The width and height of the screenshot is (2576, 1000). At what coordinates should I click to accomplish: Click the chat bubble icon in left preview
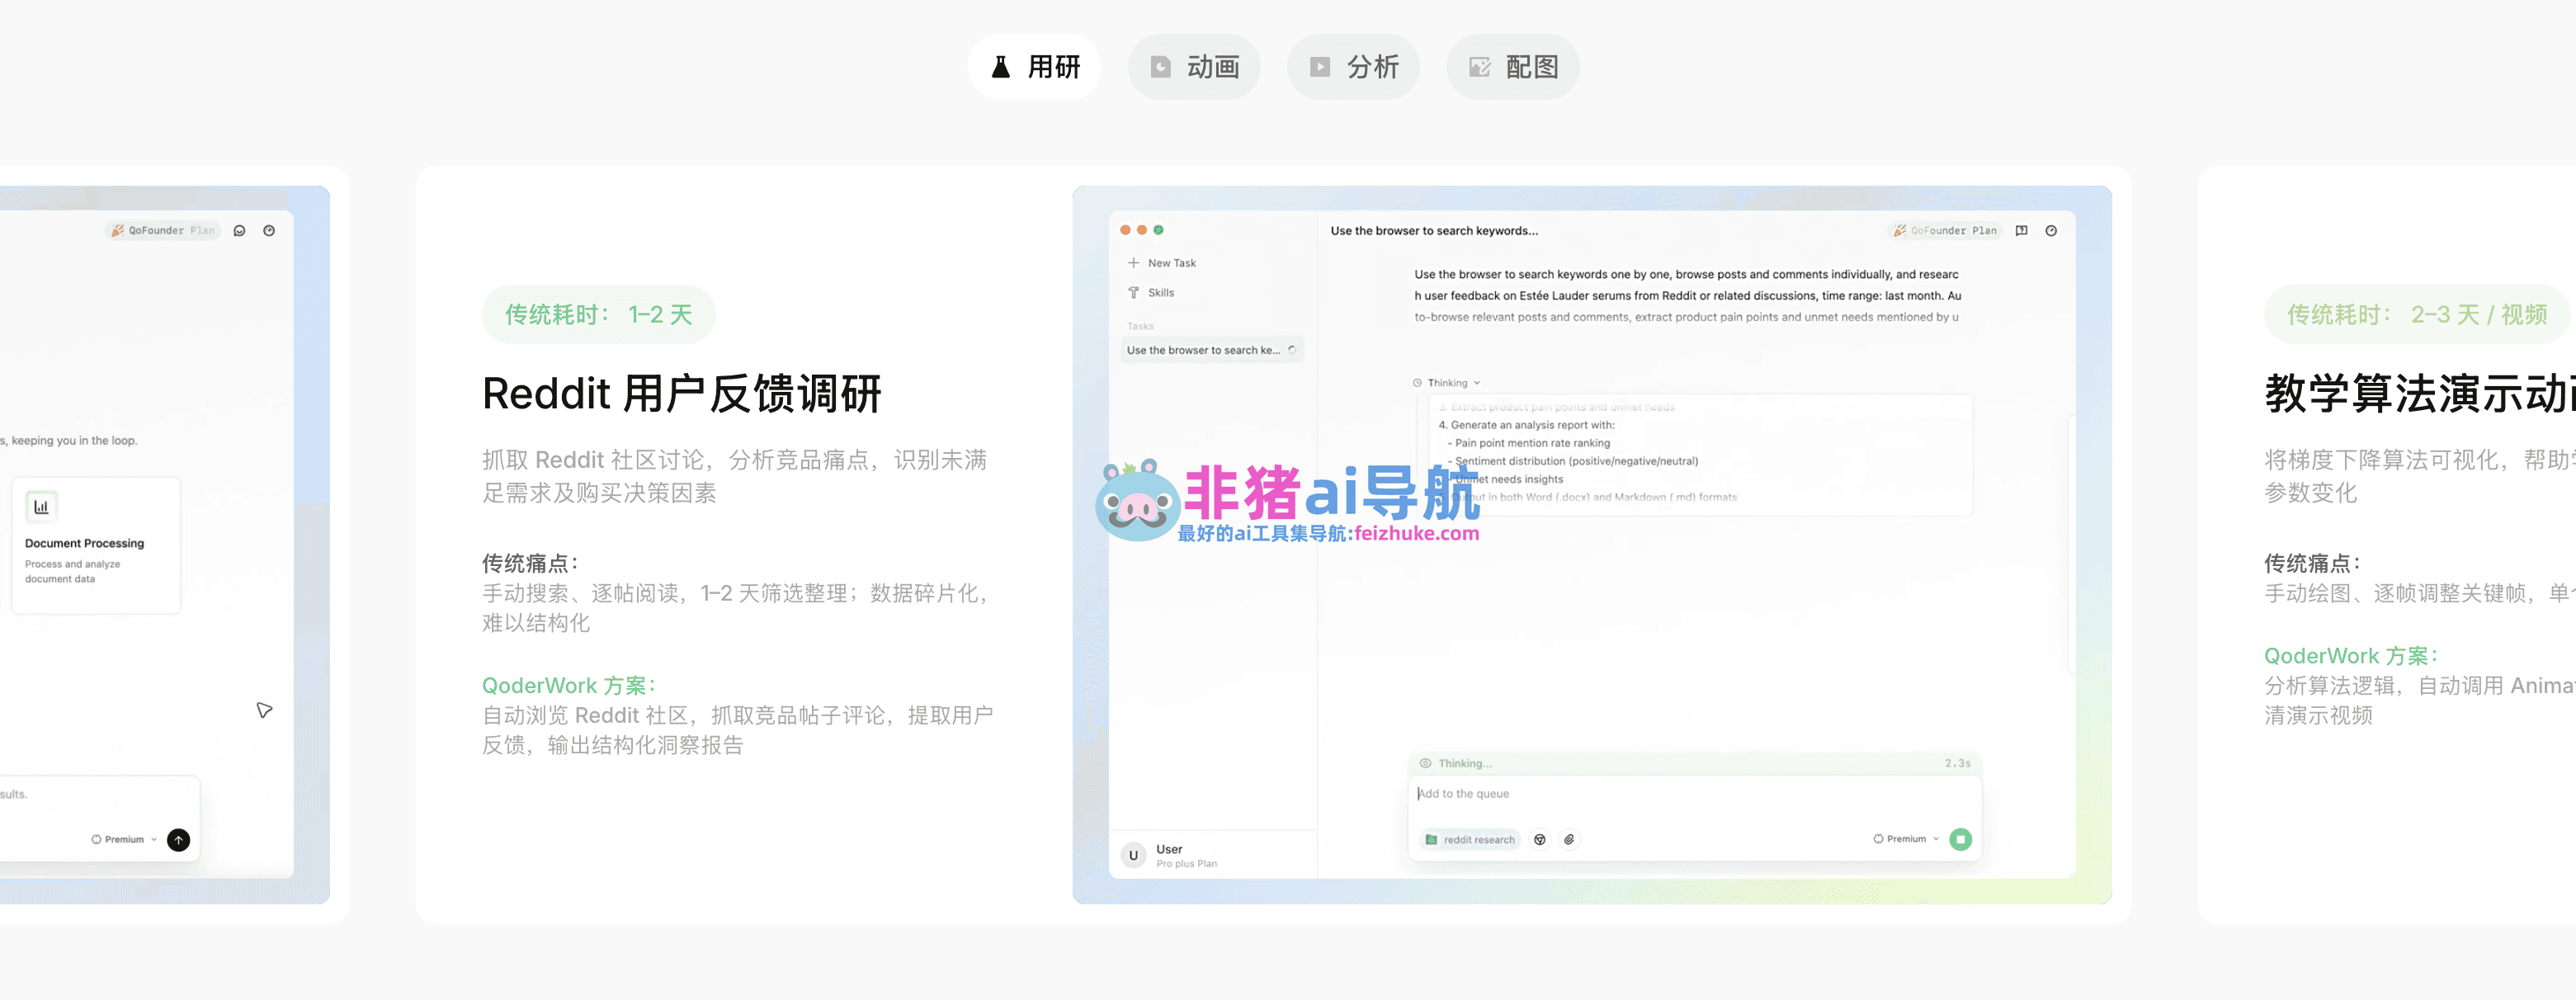[239, 231]
